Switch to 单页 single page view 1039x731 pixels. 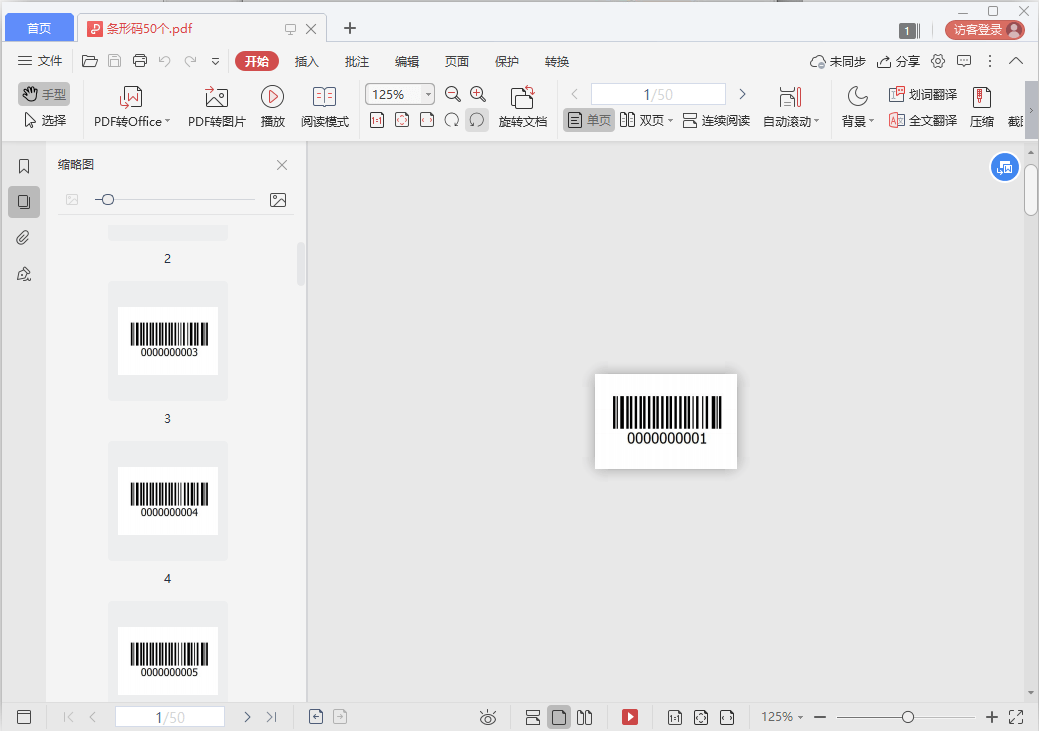click(x=589, y=120)
